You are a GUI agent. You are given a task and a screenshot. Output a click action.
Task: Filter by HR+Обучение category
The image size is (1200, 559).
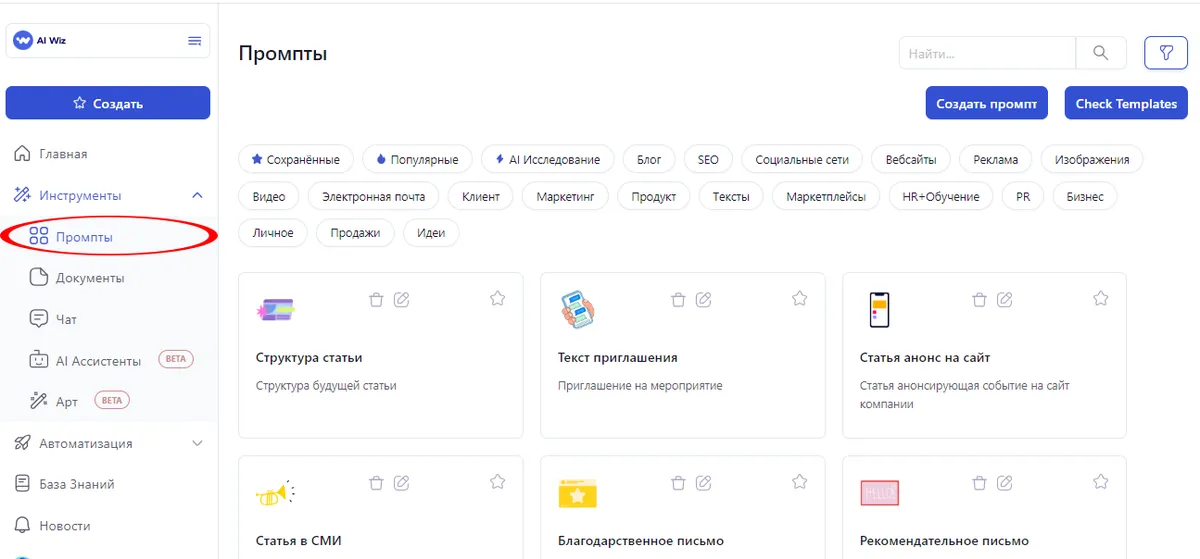click(941, 197)
